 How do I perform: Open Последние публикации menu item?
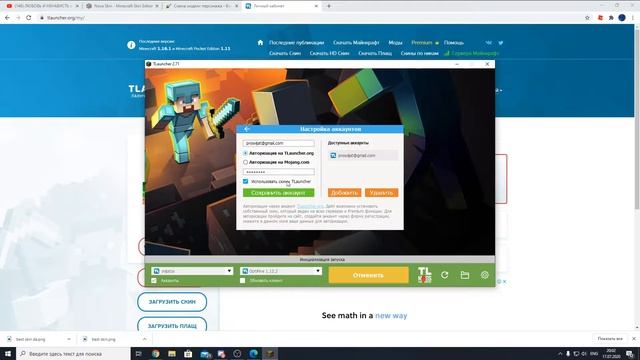point(296,42)
